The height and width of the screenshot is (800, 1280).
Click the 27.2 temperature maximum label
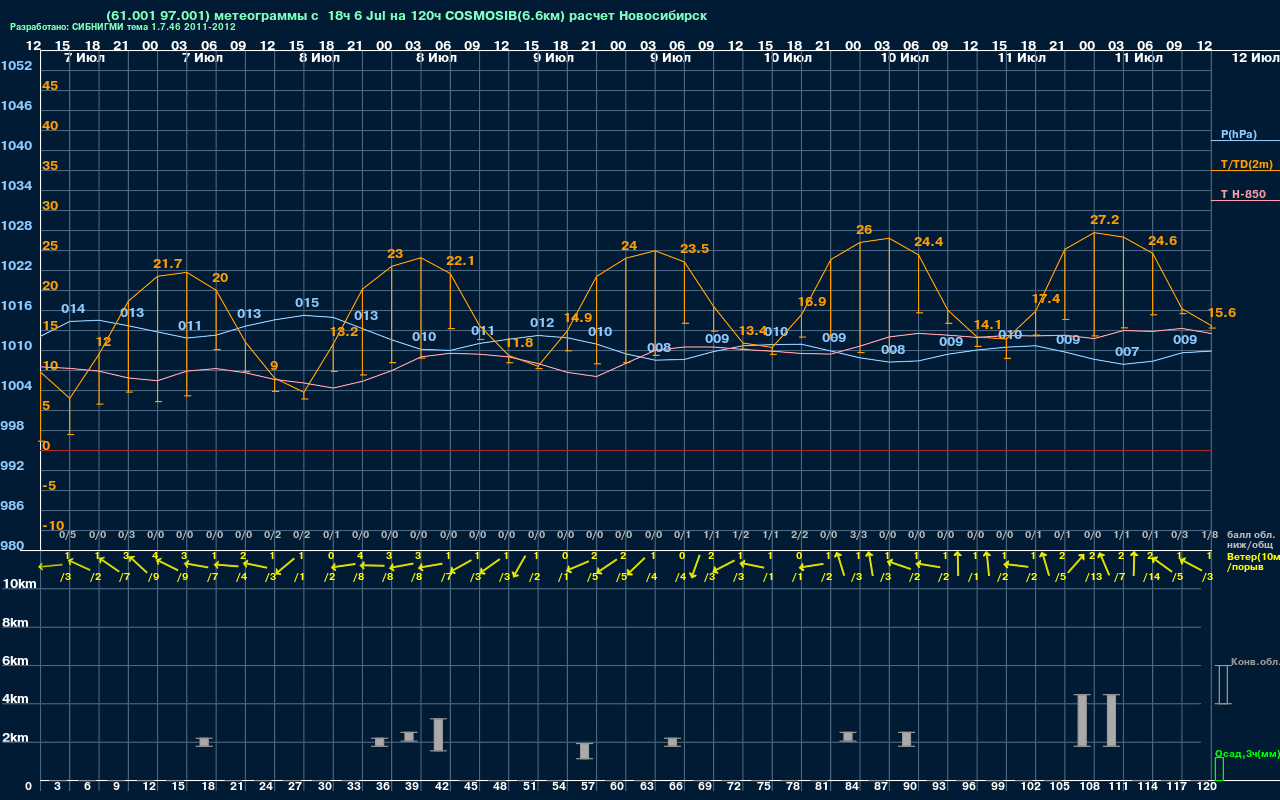pos(1105,219)
